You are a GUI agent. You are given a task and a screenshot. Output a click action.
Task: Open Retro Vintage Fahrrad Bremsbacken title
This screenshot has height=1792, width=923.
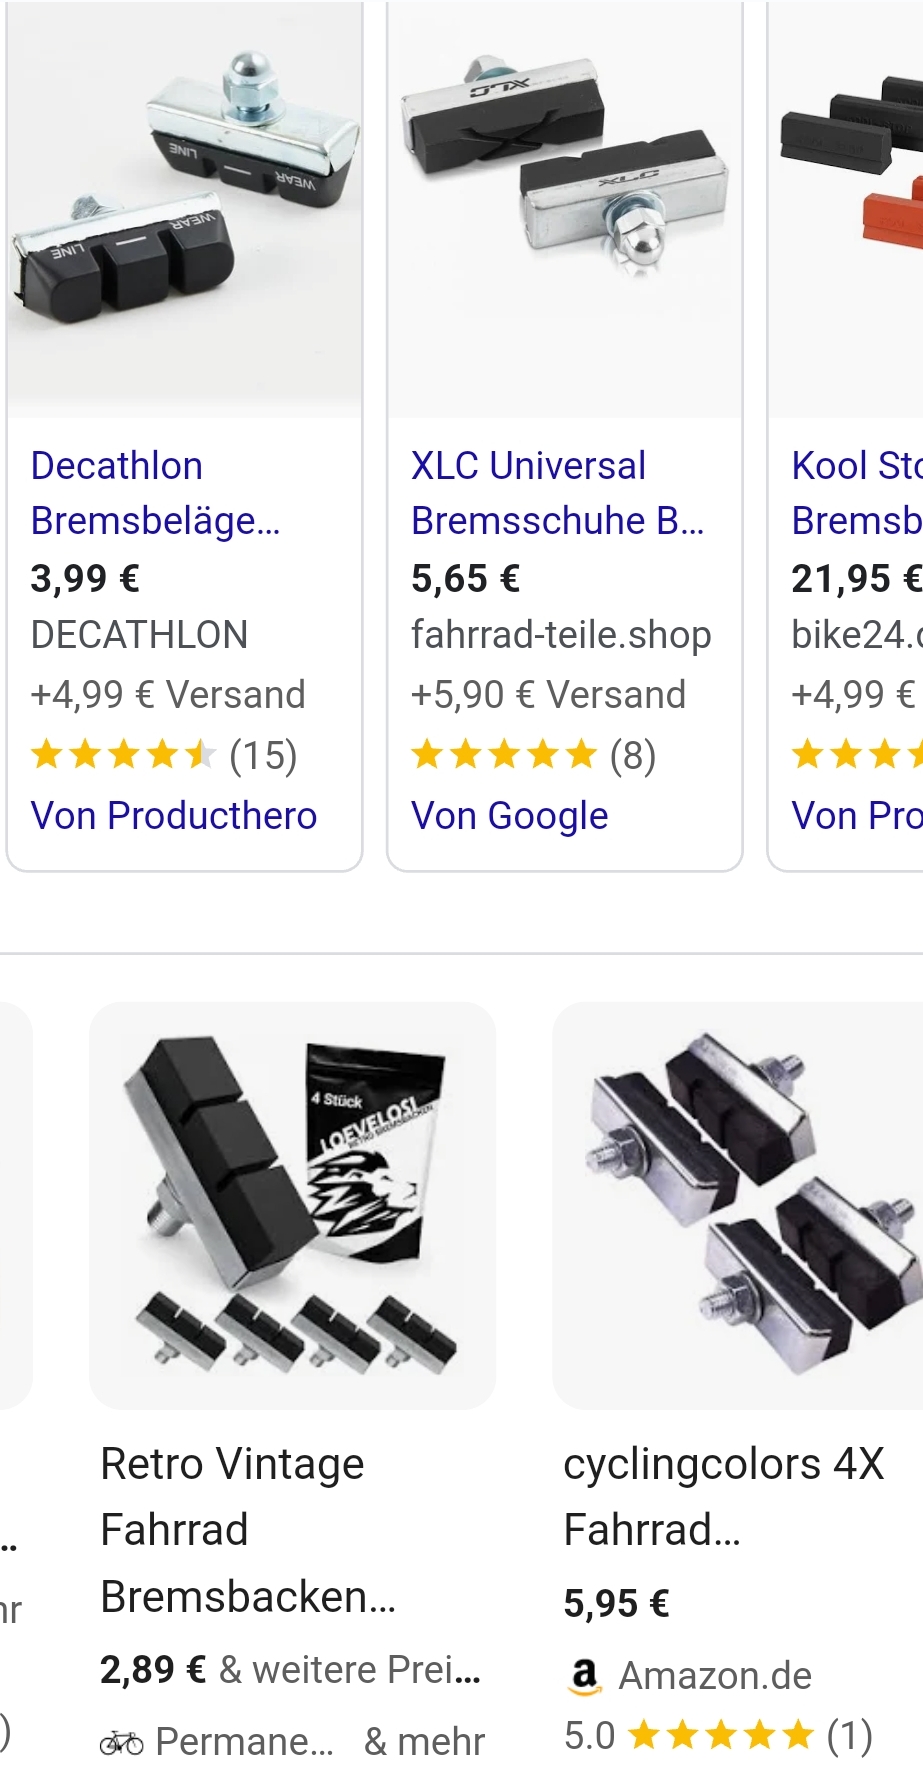click(247, 1530)
